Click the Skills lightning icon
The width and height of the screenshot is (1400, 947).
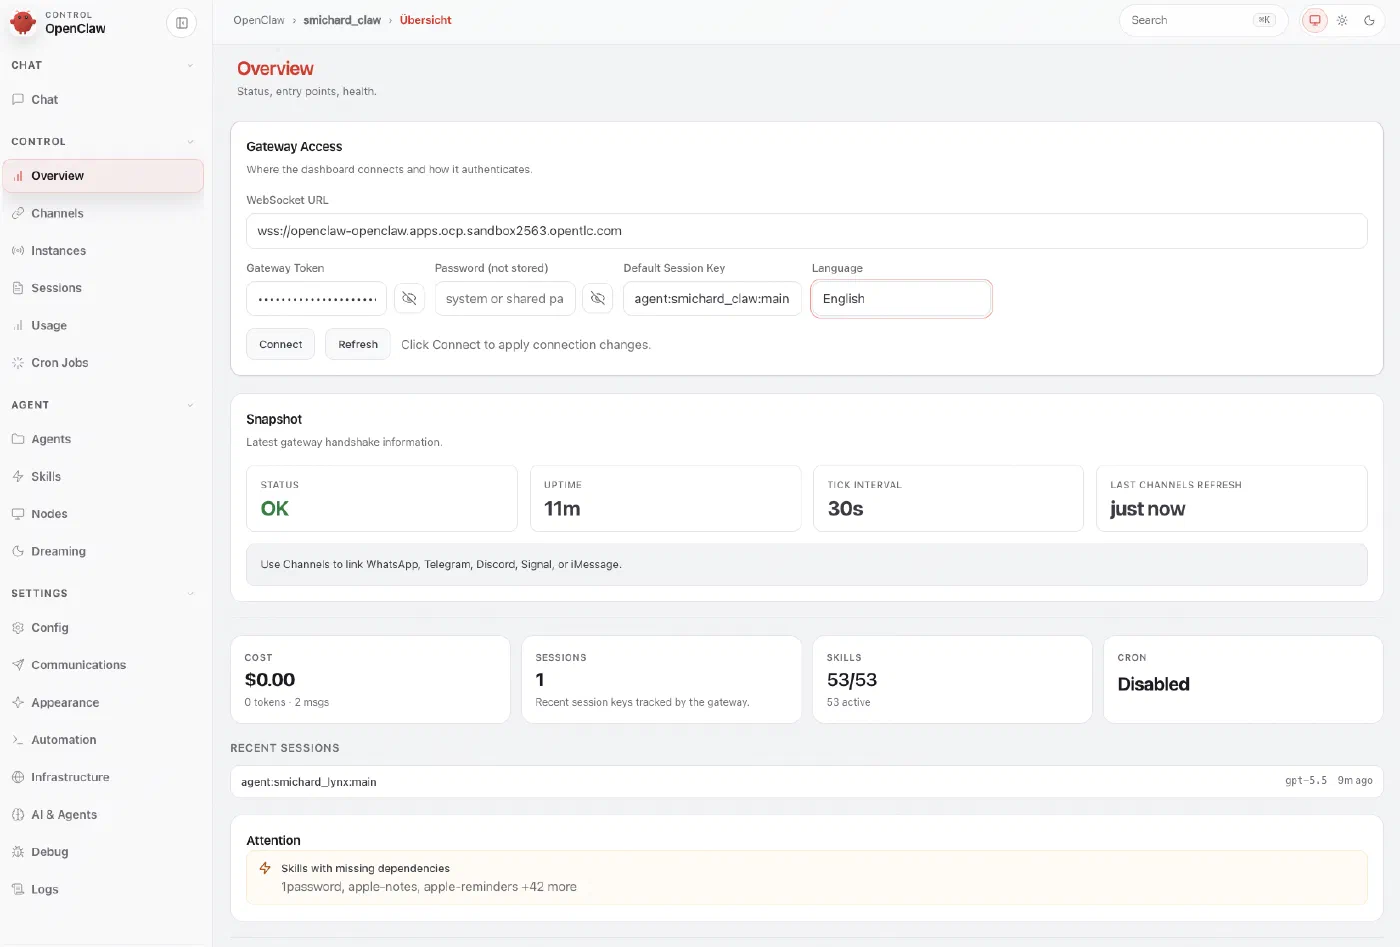coord(18,476)
